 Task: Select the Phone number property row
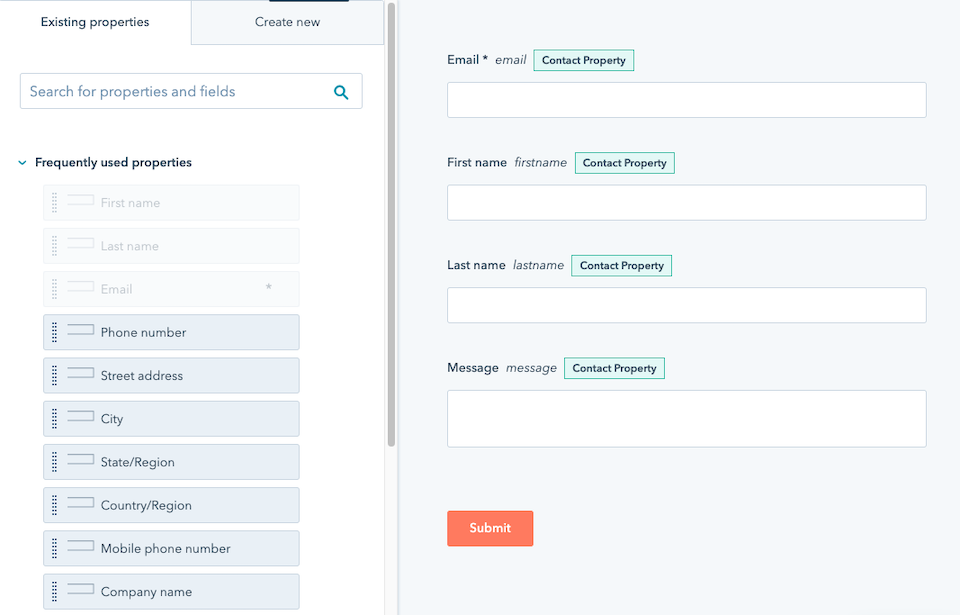pos(170,332)
